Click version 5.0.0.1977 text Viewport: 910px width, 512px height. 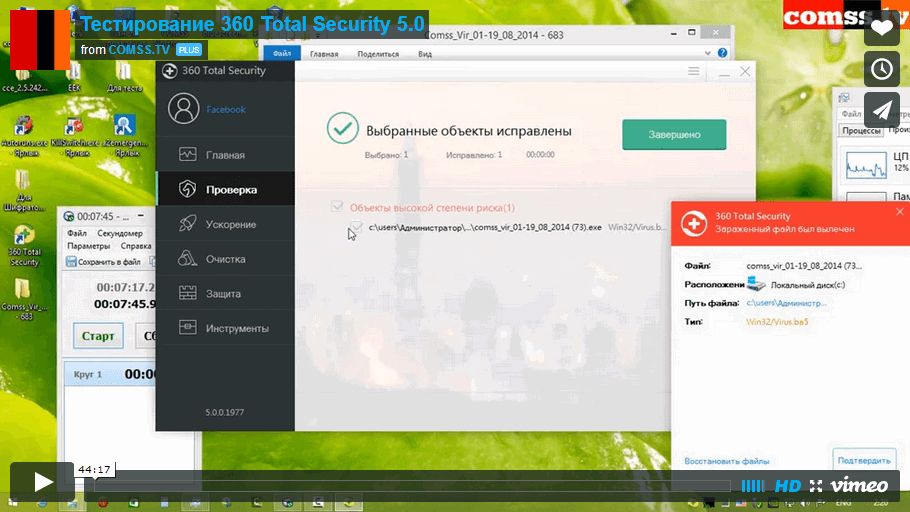(225, 412)
